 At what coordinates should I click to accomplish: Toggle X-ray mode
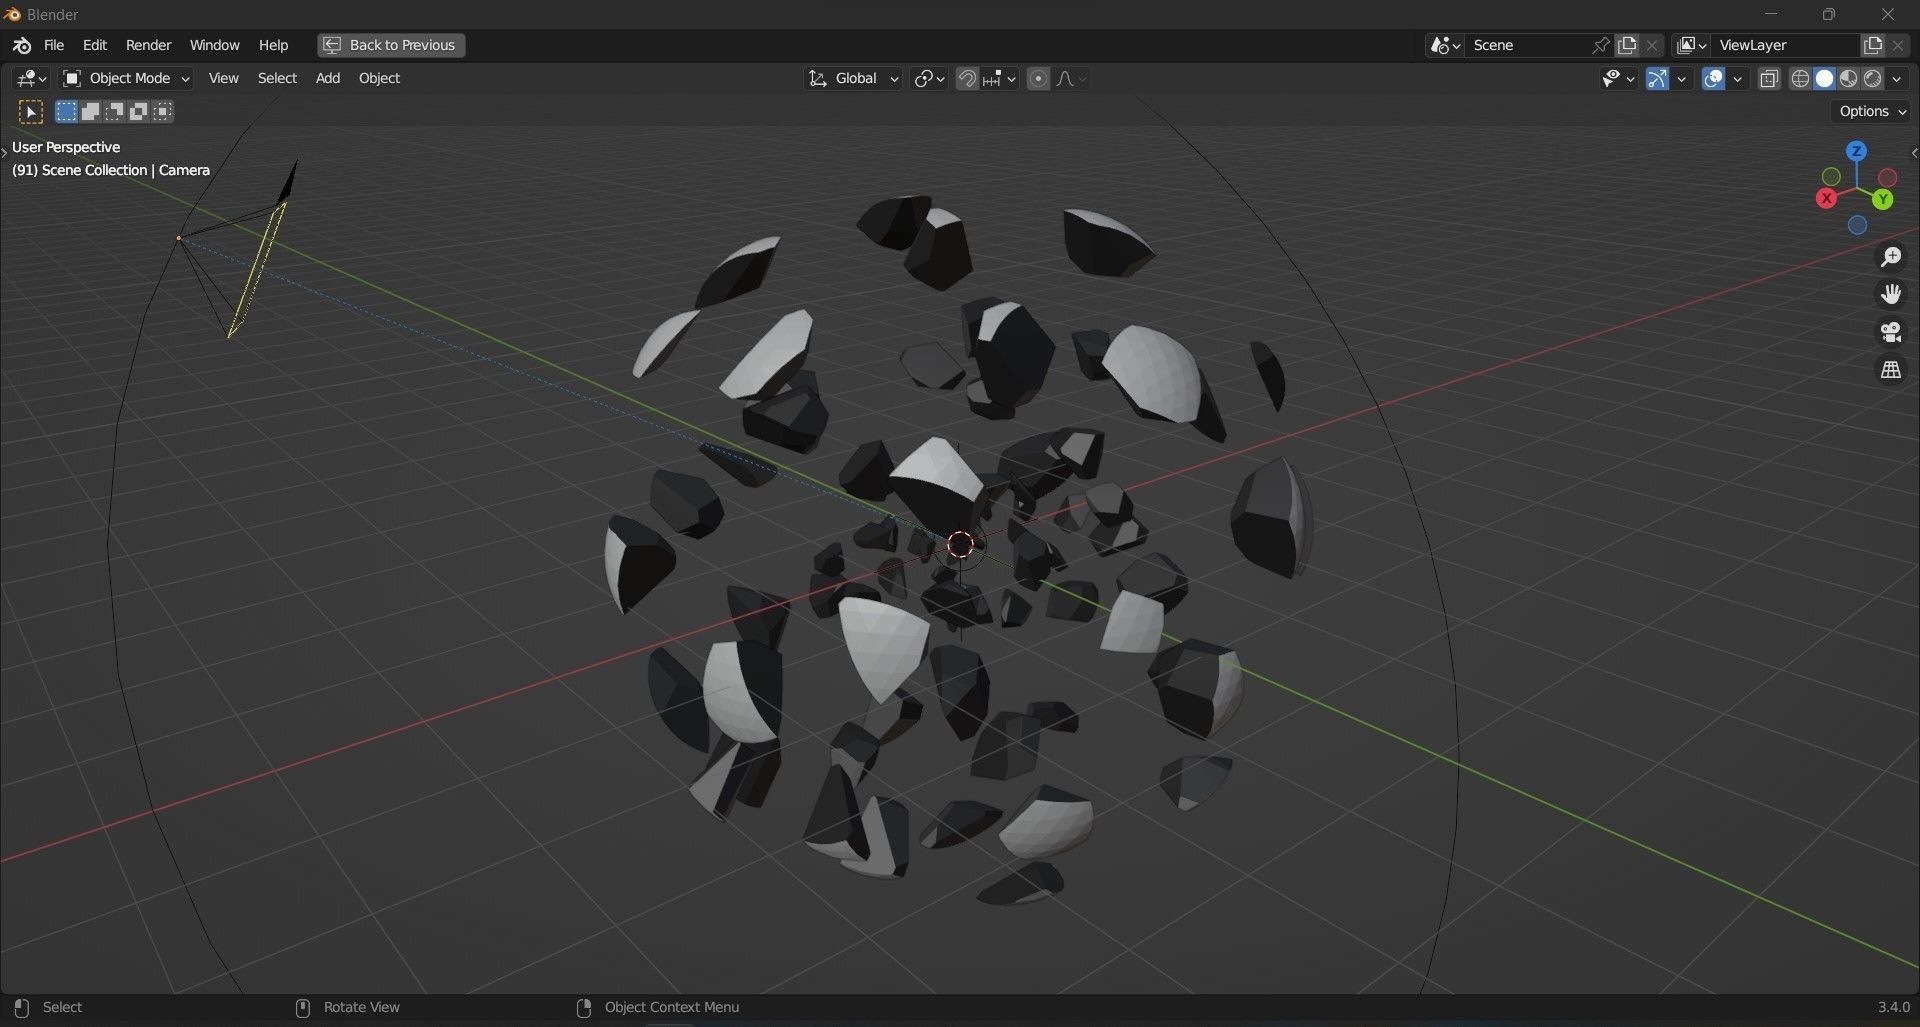[1769, 78]
